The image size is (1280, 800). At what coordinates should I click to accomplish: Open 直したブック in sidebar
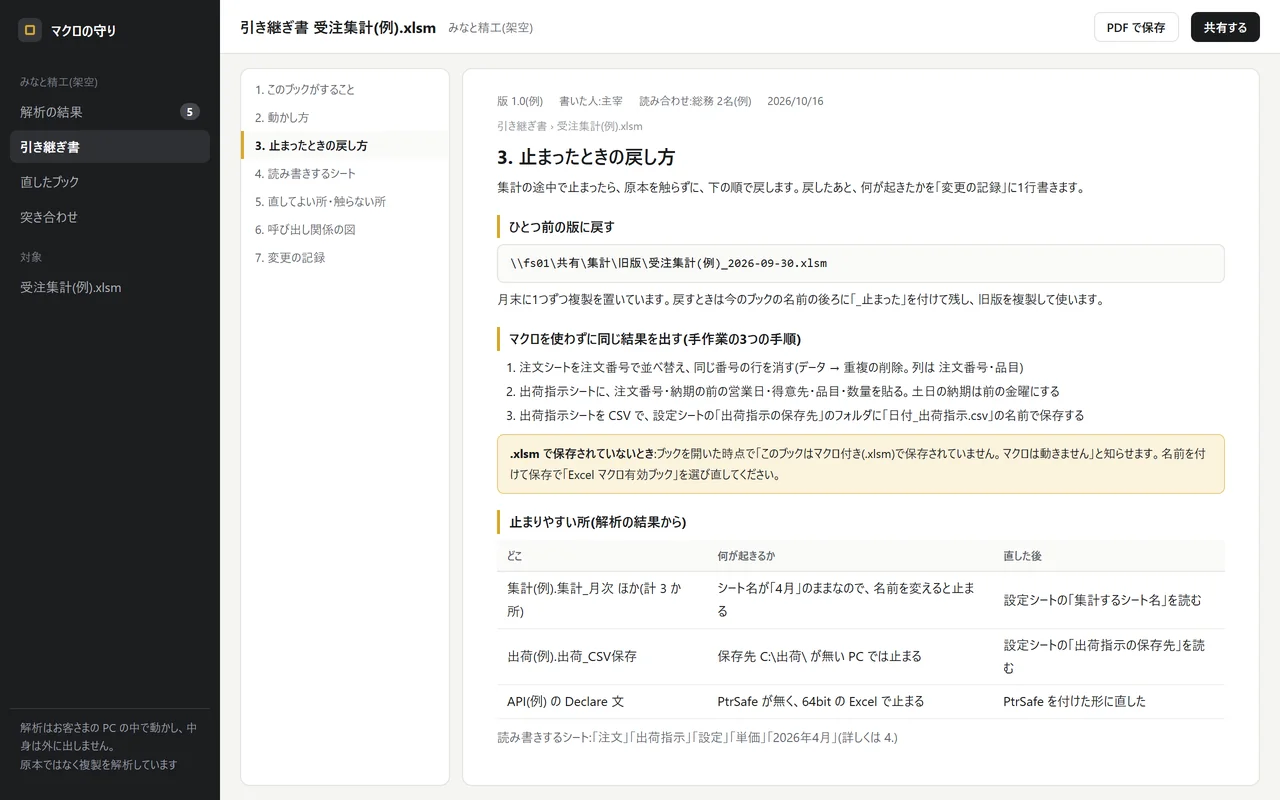click(110, 182)
